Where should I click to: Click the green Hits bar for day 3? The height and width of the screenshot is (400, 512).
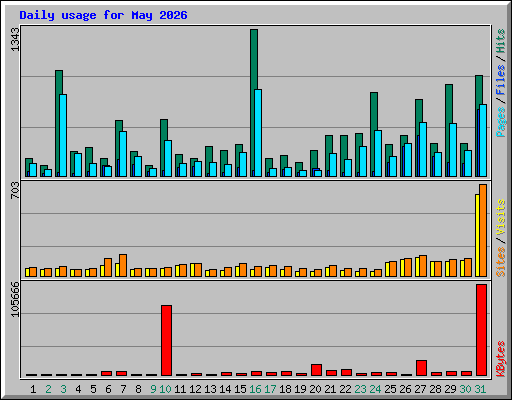point(59,82)
